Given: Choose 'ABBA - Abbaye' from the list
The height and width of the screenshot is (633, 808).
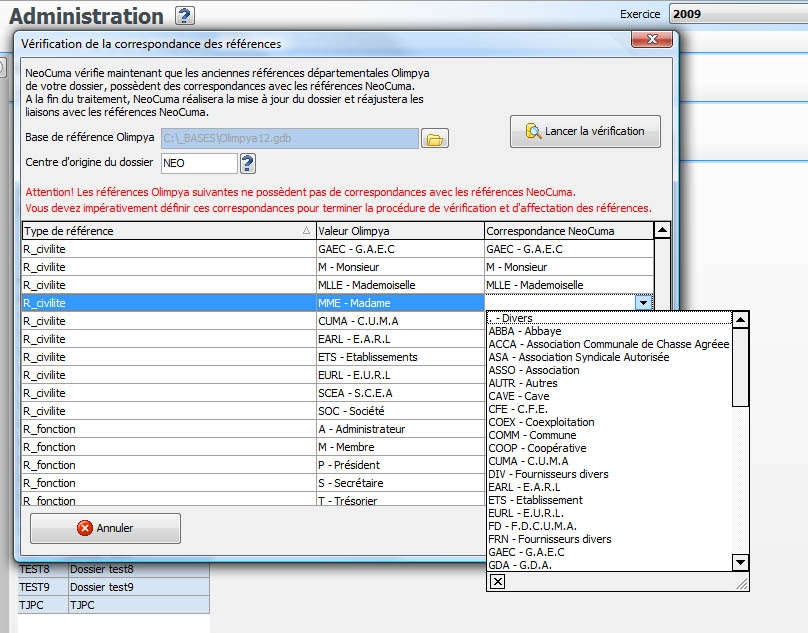Looking at the screenshot, I should (609, 331).
